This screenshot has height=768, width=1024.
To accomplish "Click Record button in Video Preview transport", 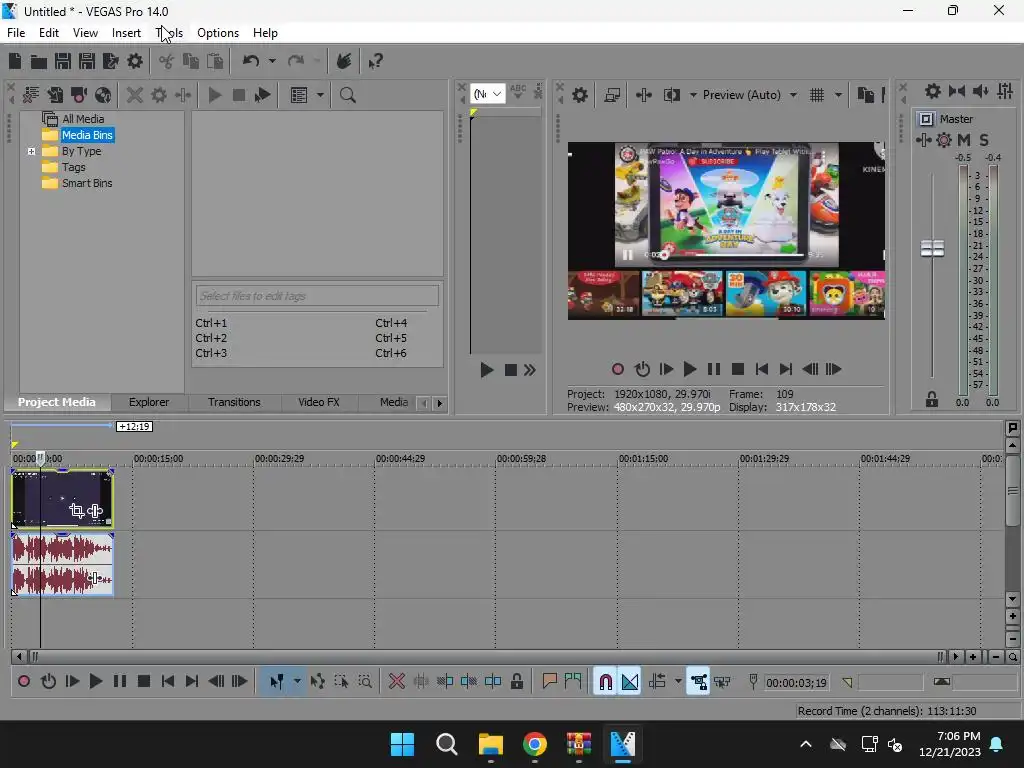I will (617, 370).
